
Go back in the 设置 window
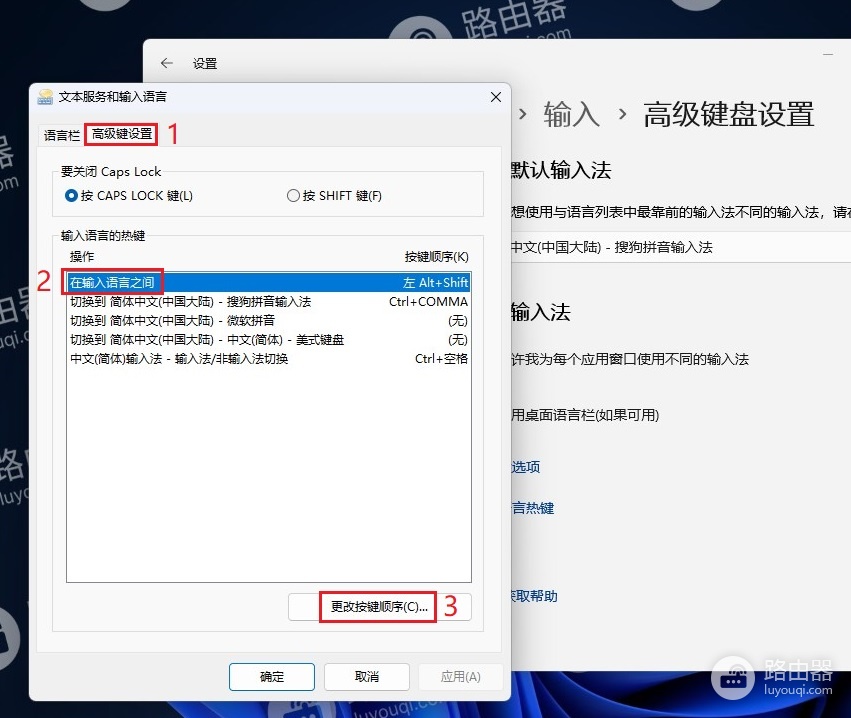click(167, 63)
